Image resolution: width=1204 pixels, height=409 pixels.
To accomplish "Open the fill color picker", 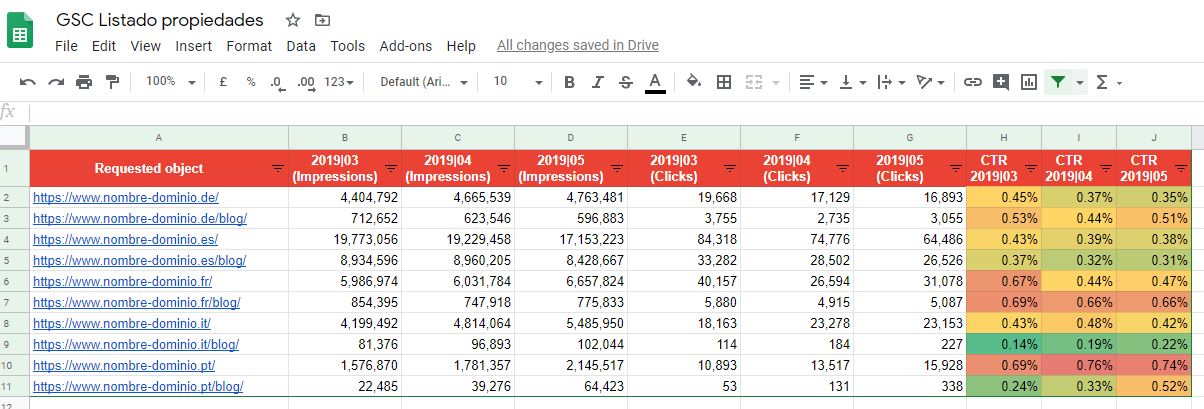I will pyautogui.click(x=695, y=82).
